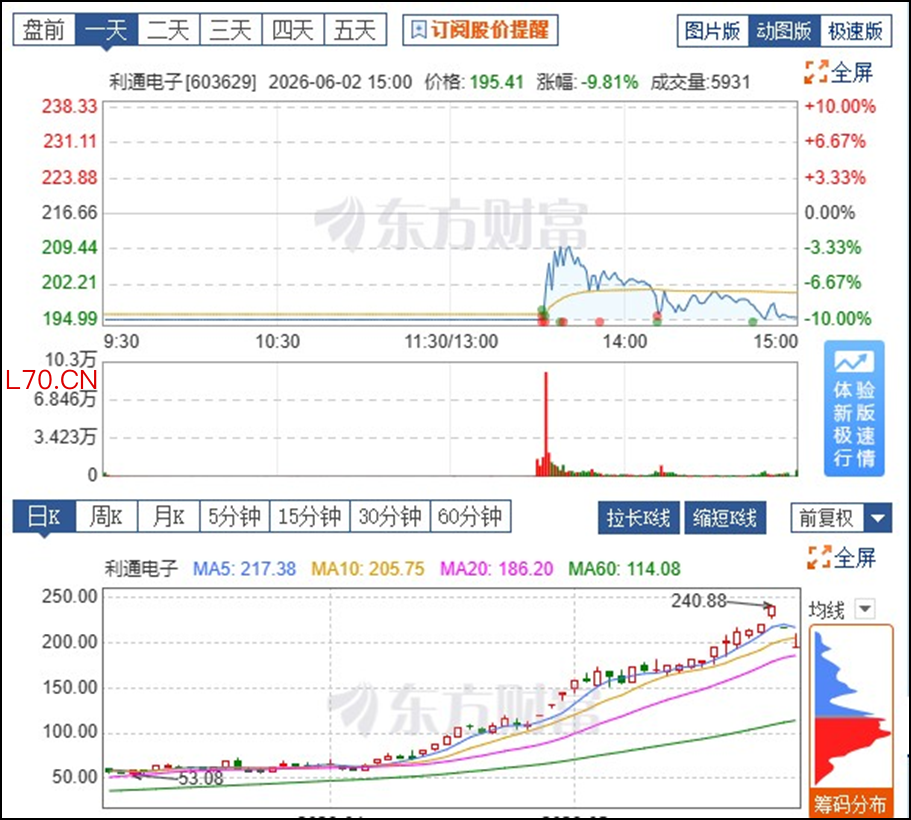Click the 缩短K线 shrink button
911x820 pixels.
(725, 518)
